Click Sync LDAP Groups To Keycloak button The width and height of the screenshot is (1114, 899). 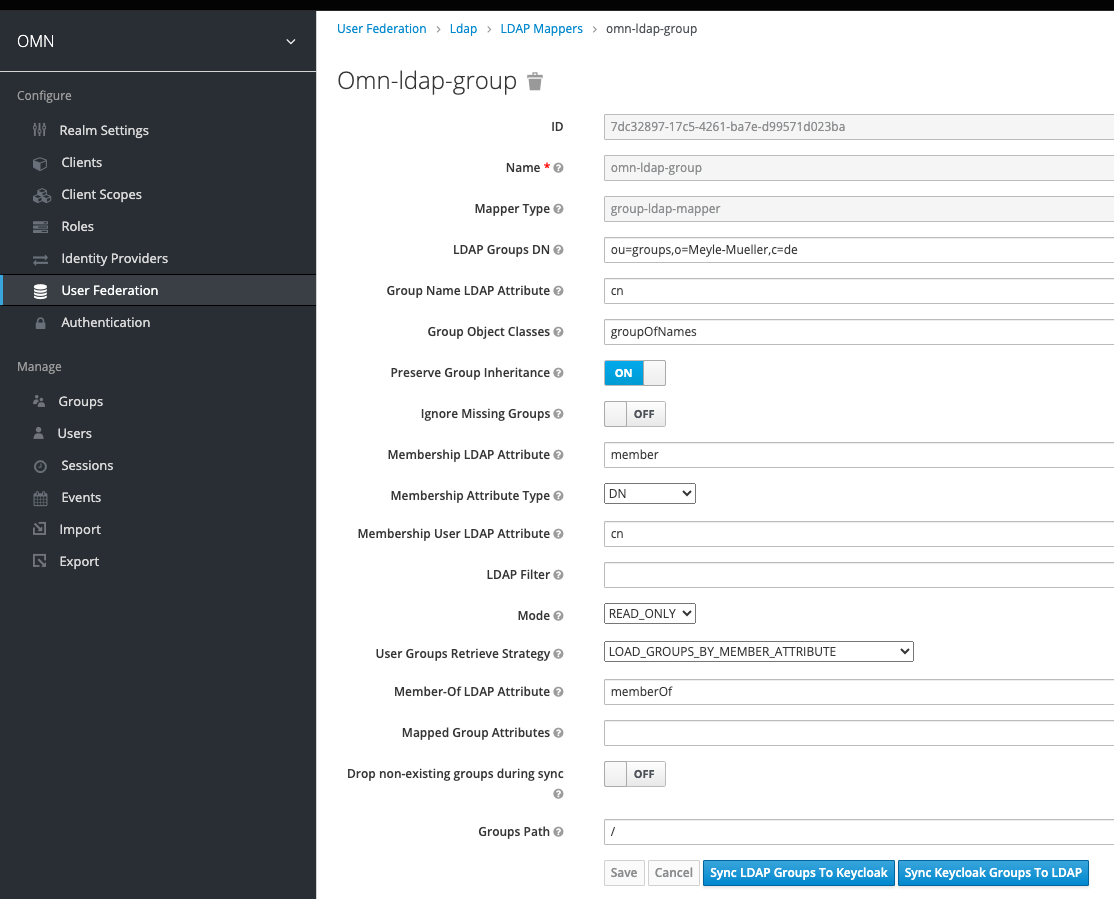pyautogui.click(x=798, y=873)
